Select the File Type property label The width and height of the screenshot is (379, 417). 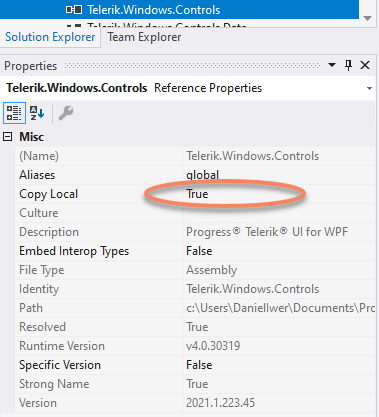42,270
